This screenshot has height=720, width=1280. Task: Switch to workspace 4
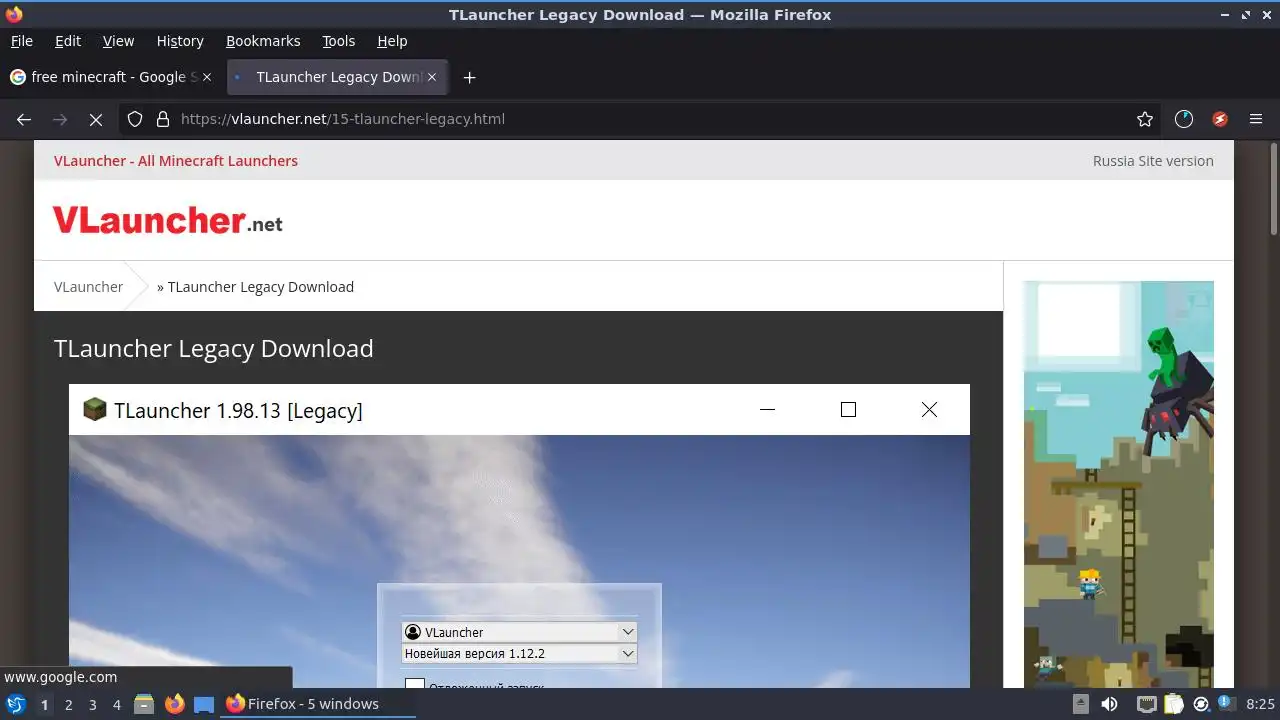click(116, 704)
